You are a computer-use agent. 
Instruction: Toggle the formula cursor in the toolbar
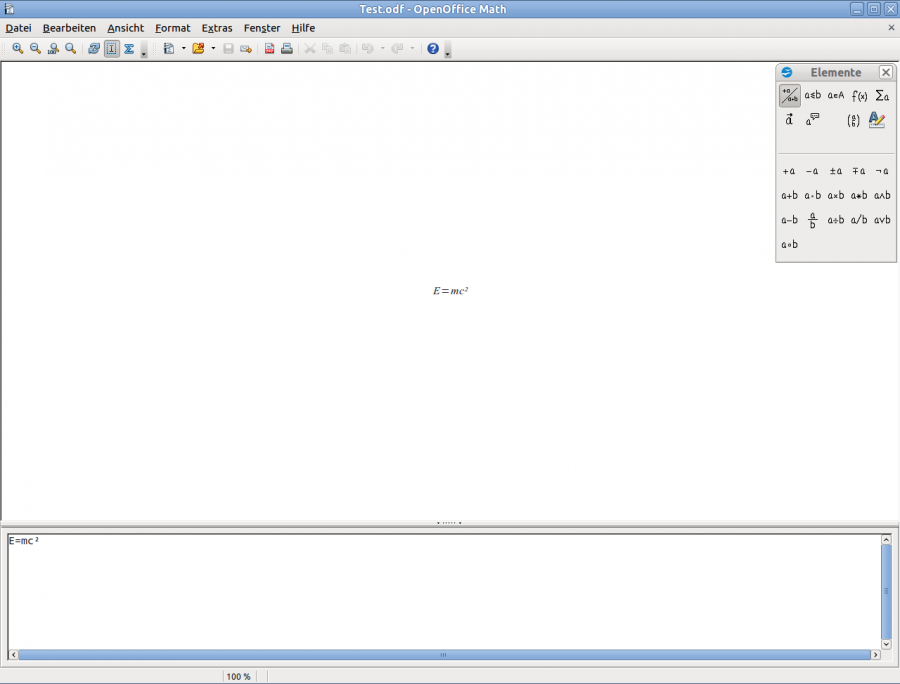pos(110,48)
